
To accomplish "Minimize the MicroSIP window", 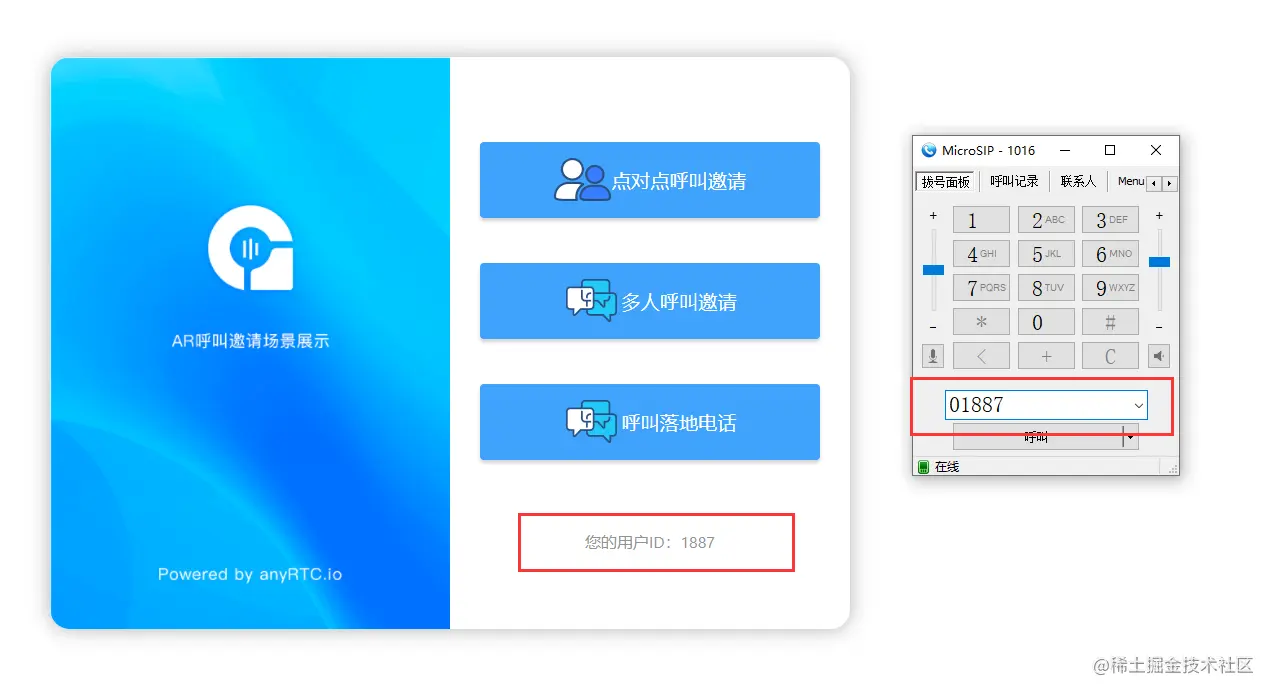I will point(1064,150).
